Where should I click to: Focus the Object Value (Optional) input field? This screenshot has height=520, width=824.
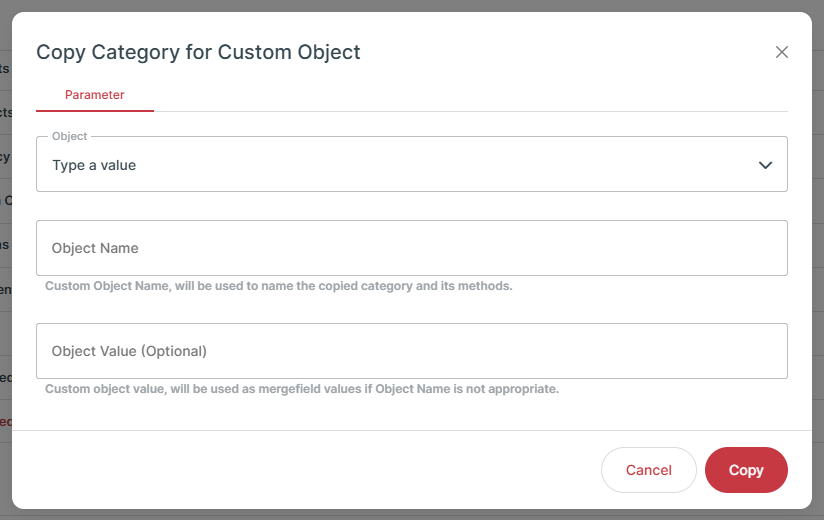(x=411, y=351)
